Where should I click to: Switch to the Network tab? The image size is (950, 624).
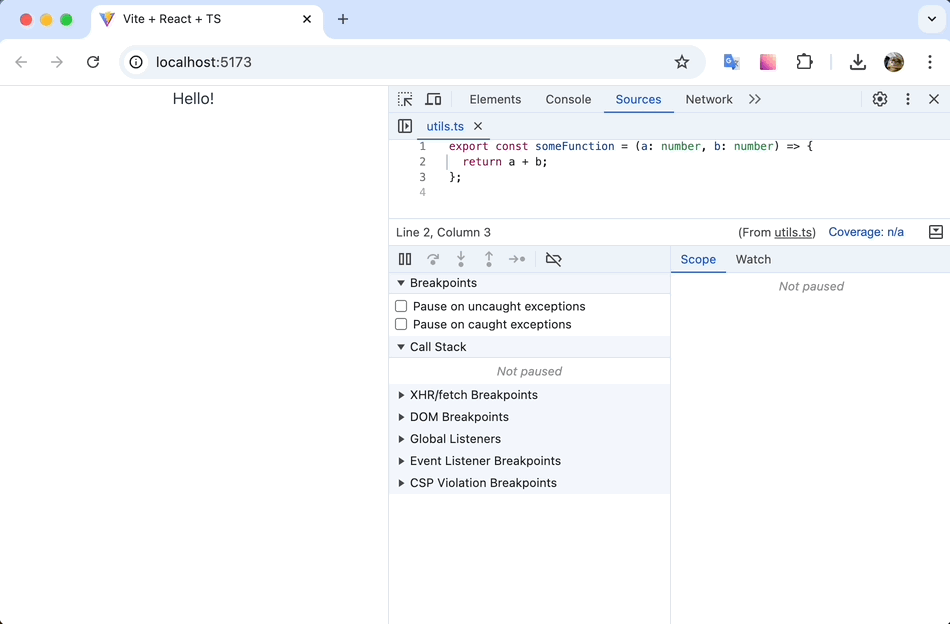[709, 99]
